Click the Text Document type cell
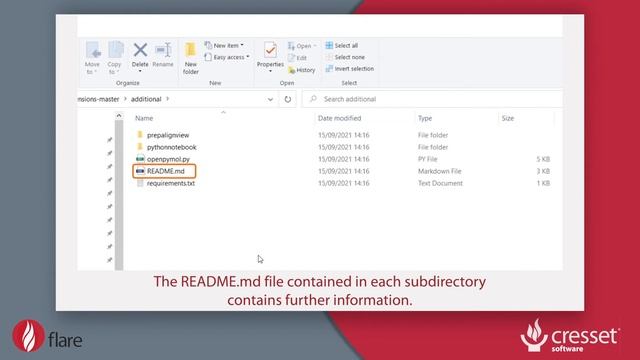The height and width of the screenshot is (360, 640). 440,183
